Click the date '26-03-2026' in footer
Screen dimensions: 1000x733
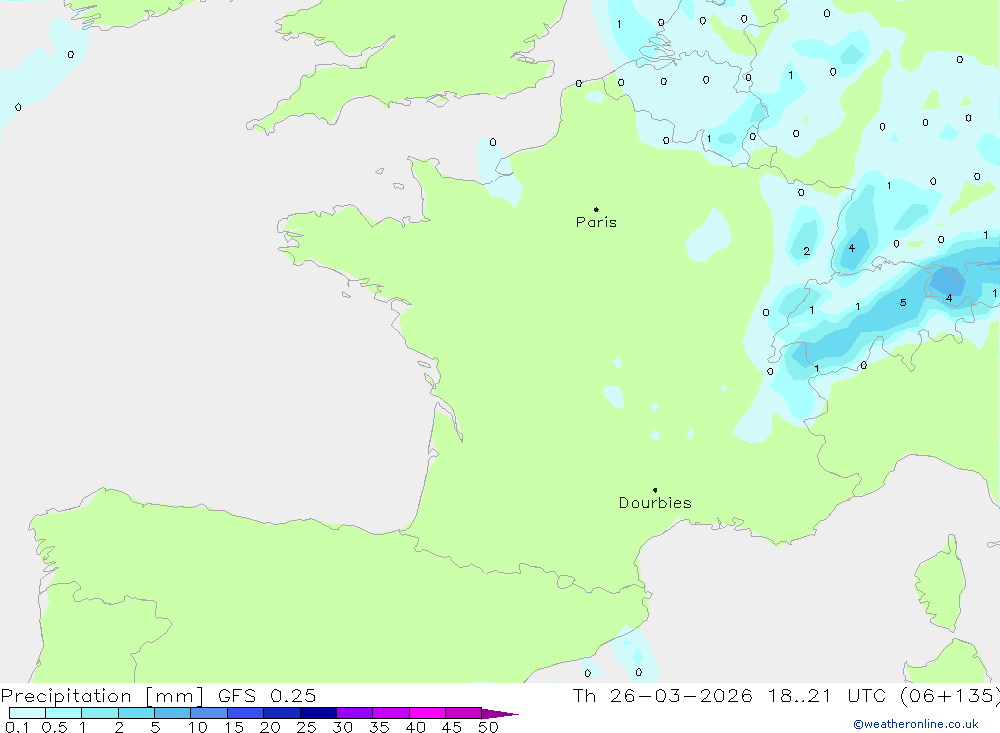pos(681,696)
